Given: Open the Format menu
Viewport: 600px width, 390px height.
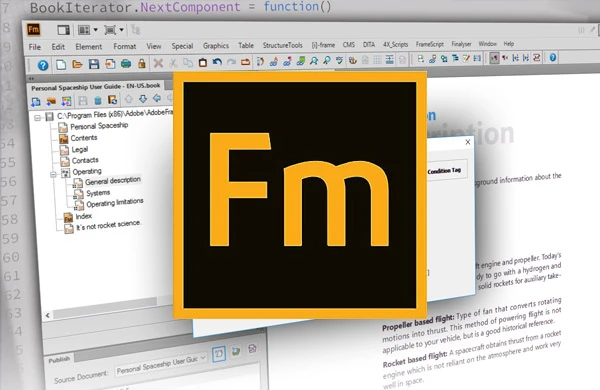Looking at the screenshot, I should pos(125,46).
